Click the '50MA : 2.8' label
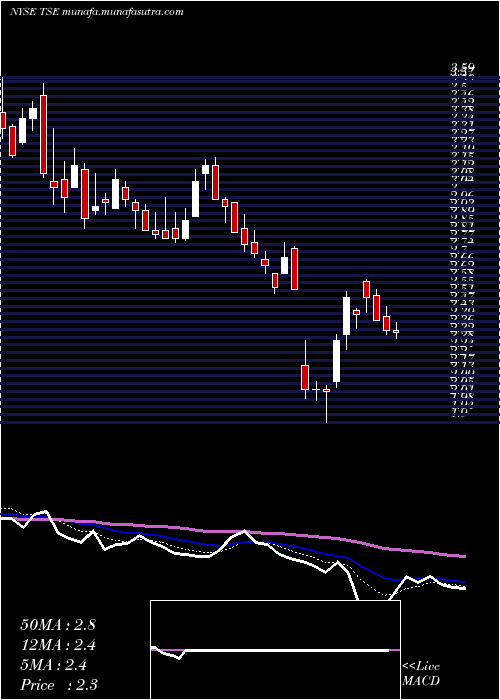 (58, 625)
